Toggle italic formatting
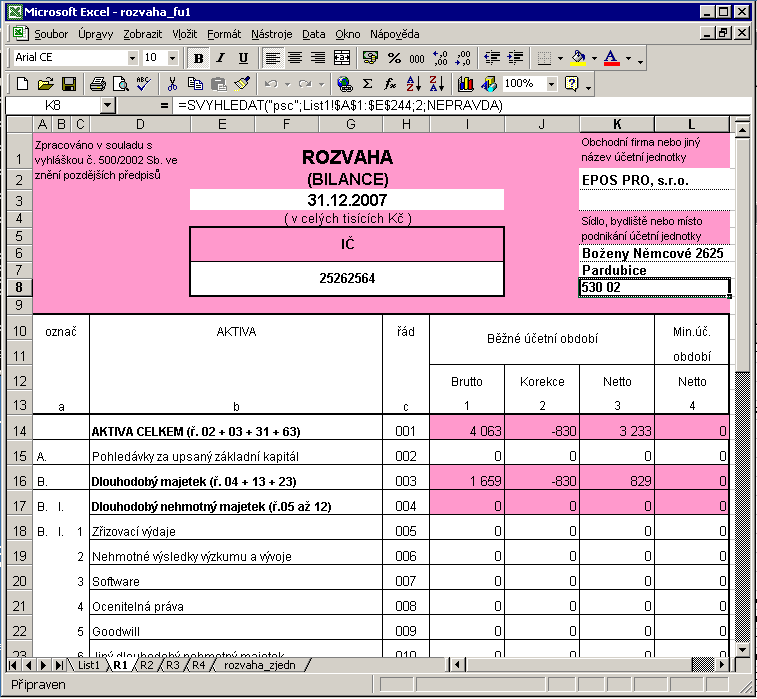 coord(220,58)
